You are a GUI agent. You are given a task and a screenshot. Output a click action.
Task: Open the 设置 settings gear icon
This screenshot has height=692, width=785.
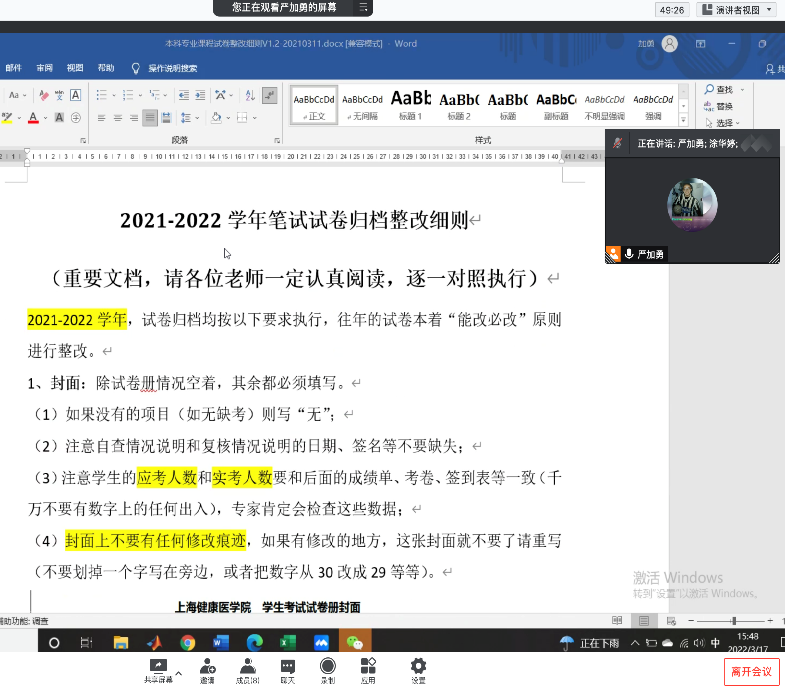pyautogui.click(x=418, y=666)
